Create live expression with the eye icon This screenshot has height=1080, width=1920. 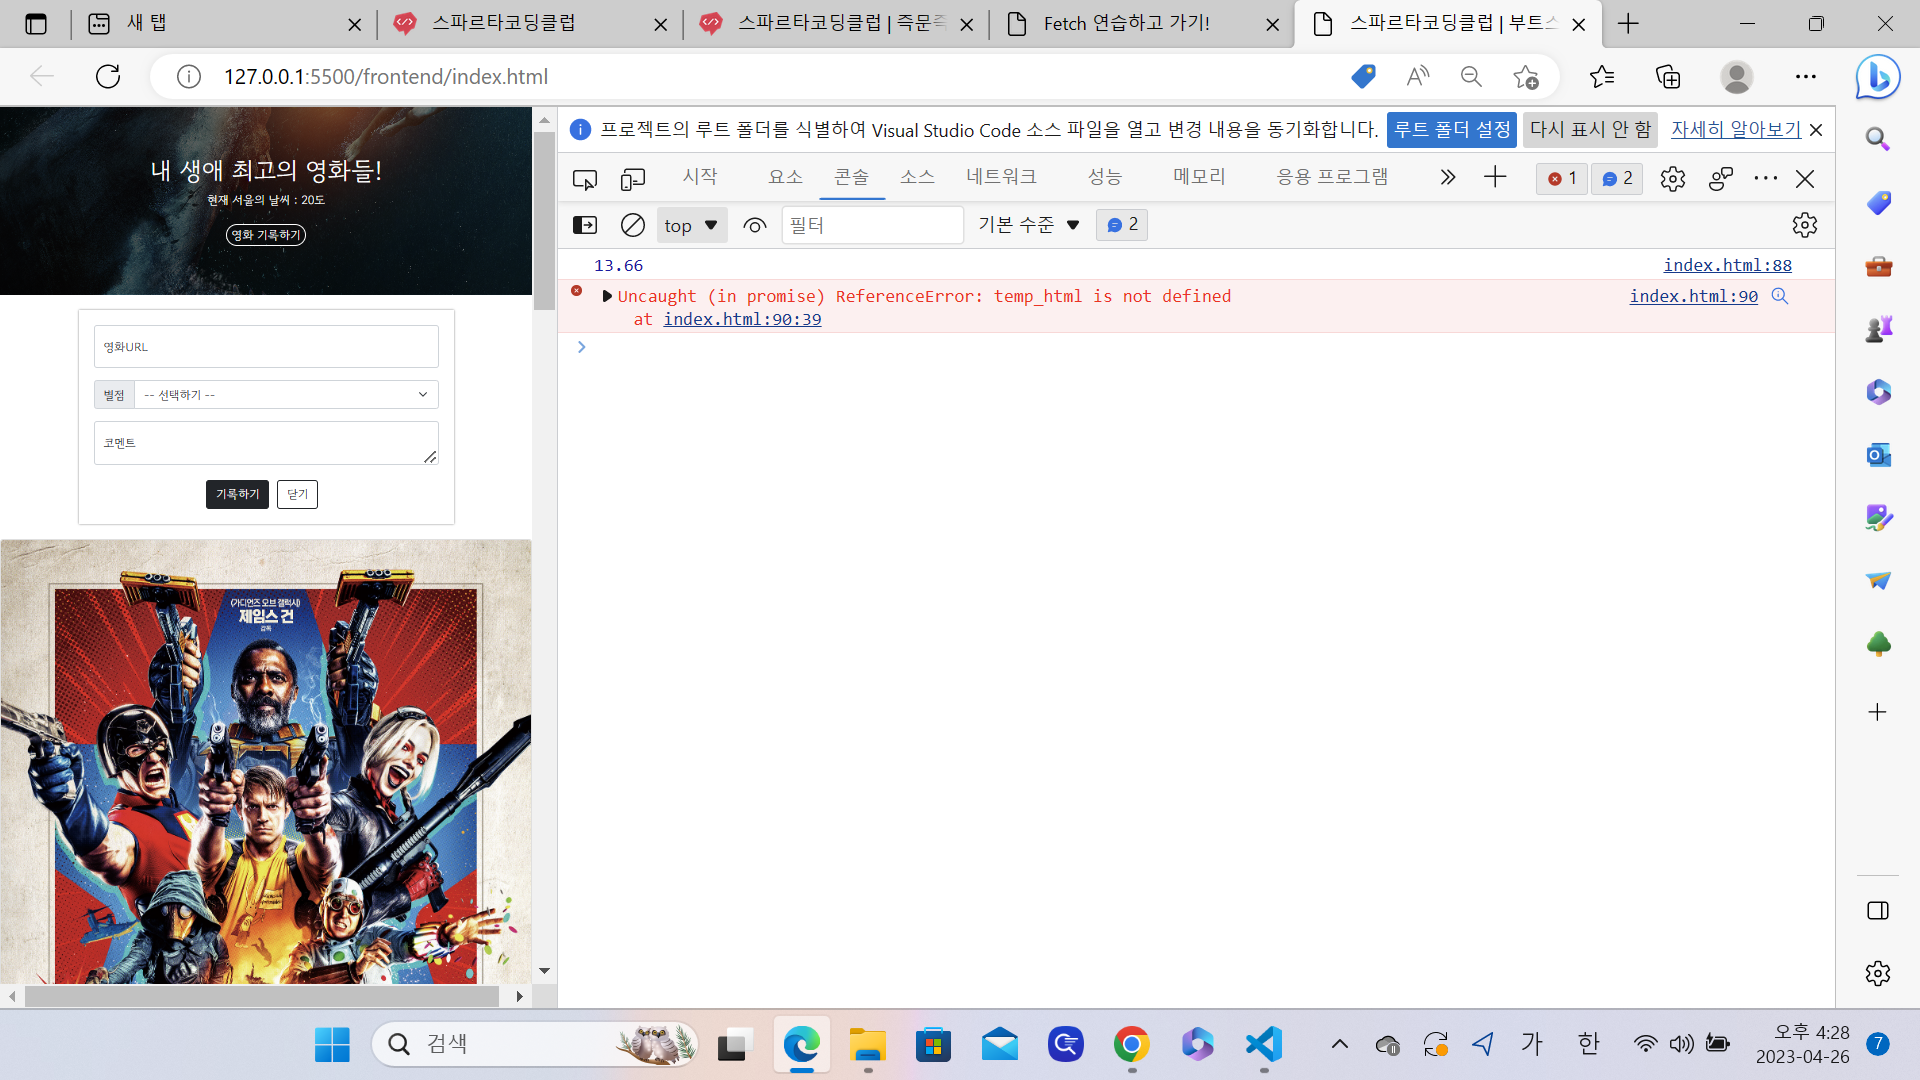(x=755, y=225)
